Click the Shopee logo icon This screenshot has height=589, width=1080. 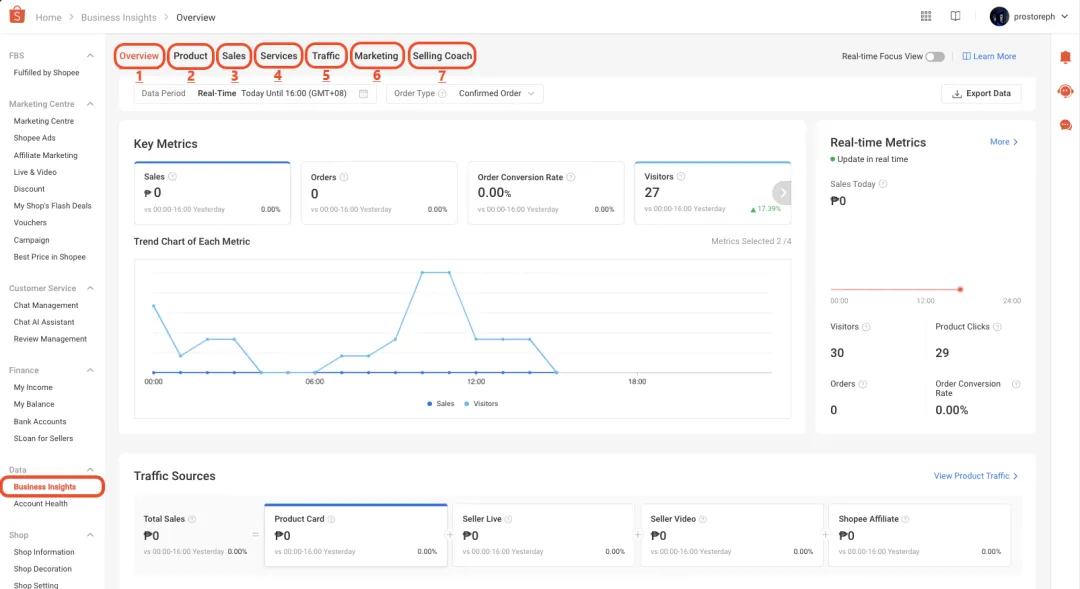pos(17,14)
